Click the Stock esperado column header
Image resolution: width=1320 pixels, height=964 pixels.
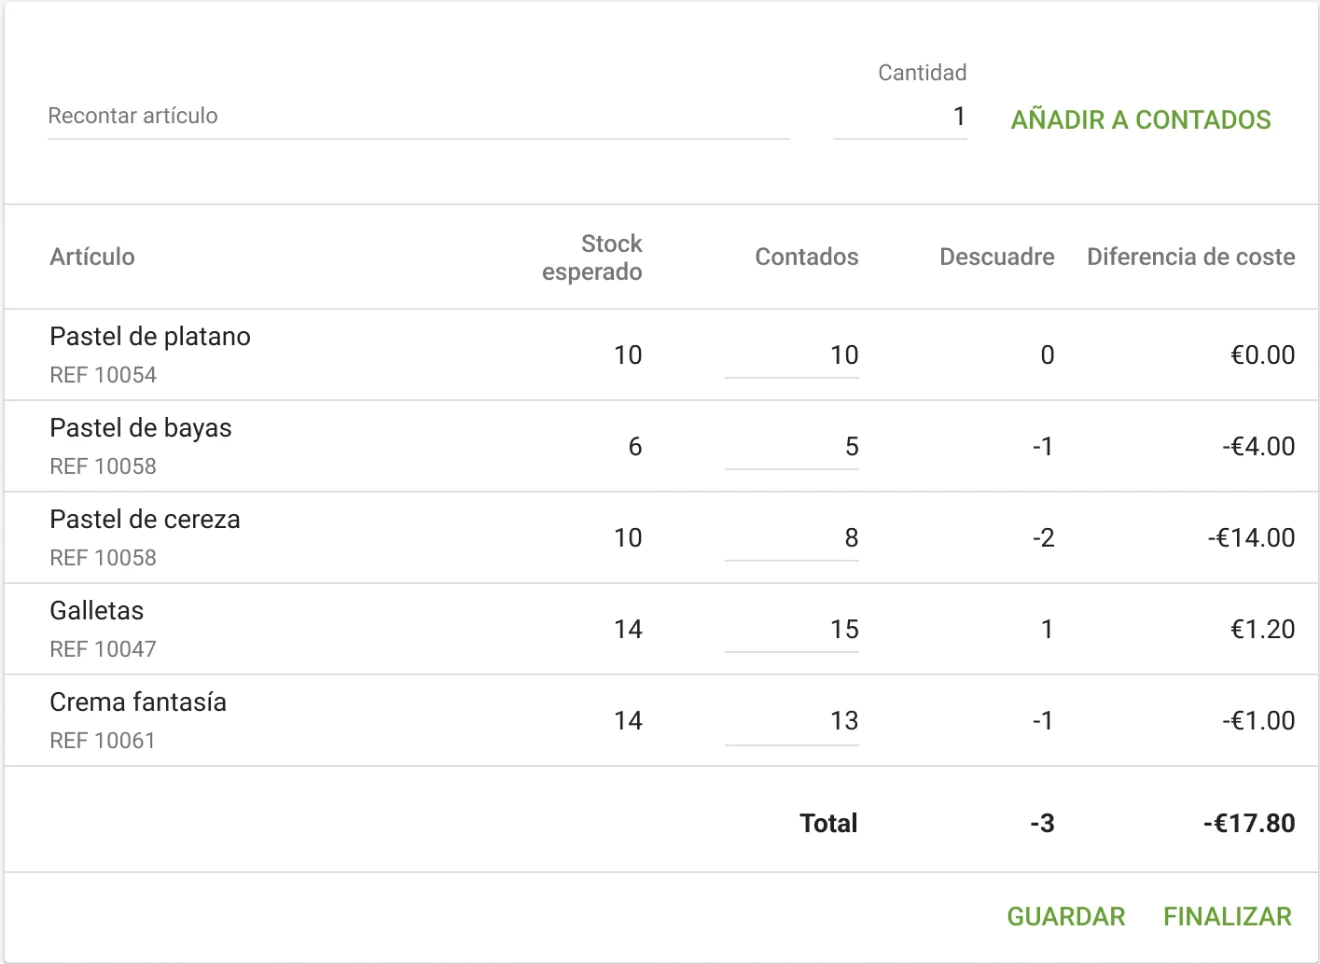pos(592,258)
